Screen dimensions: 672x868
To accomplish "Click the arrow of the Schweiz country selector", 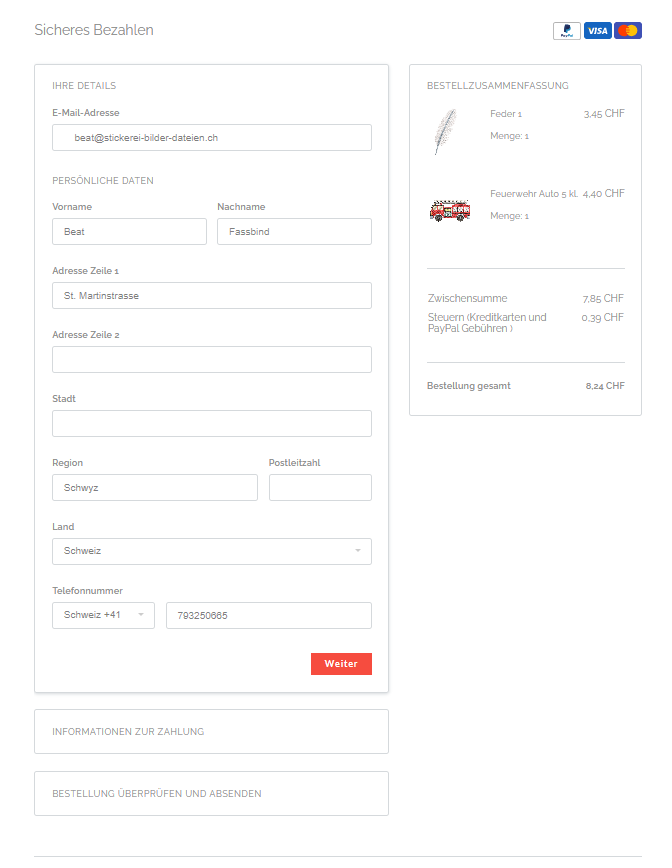I will click(358, 551).
